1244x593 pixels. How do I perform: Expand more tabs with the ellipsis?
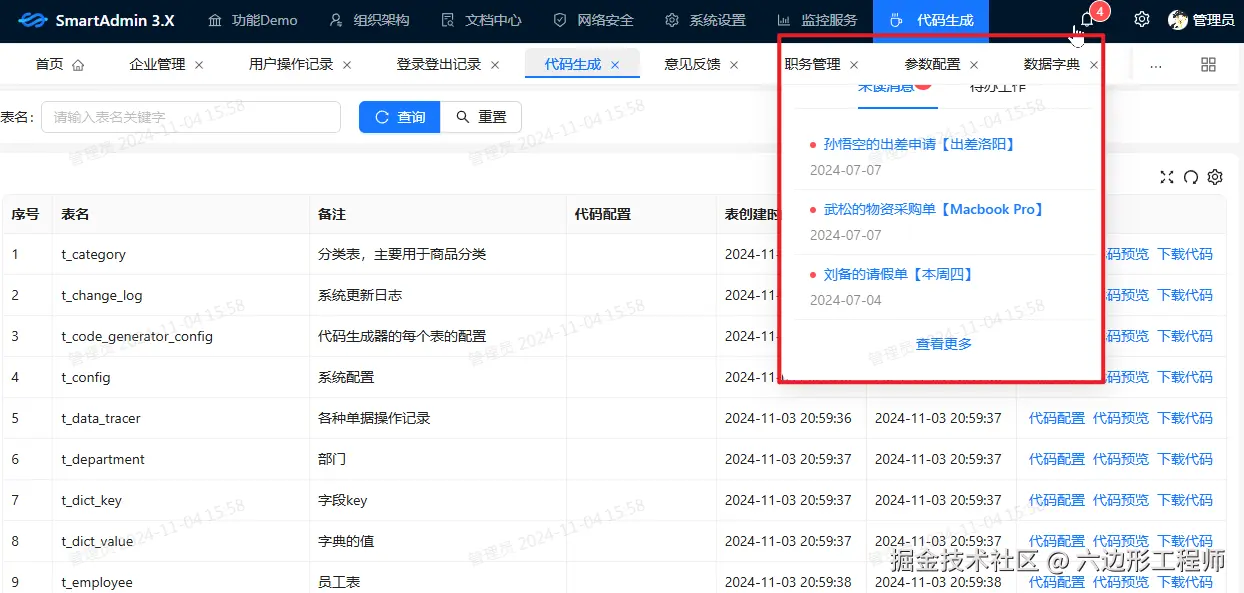pyautogui.click(x=1156, y=65)
